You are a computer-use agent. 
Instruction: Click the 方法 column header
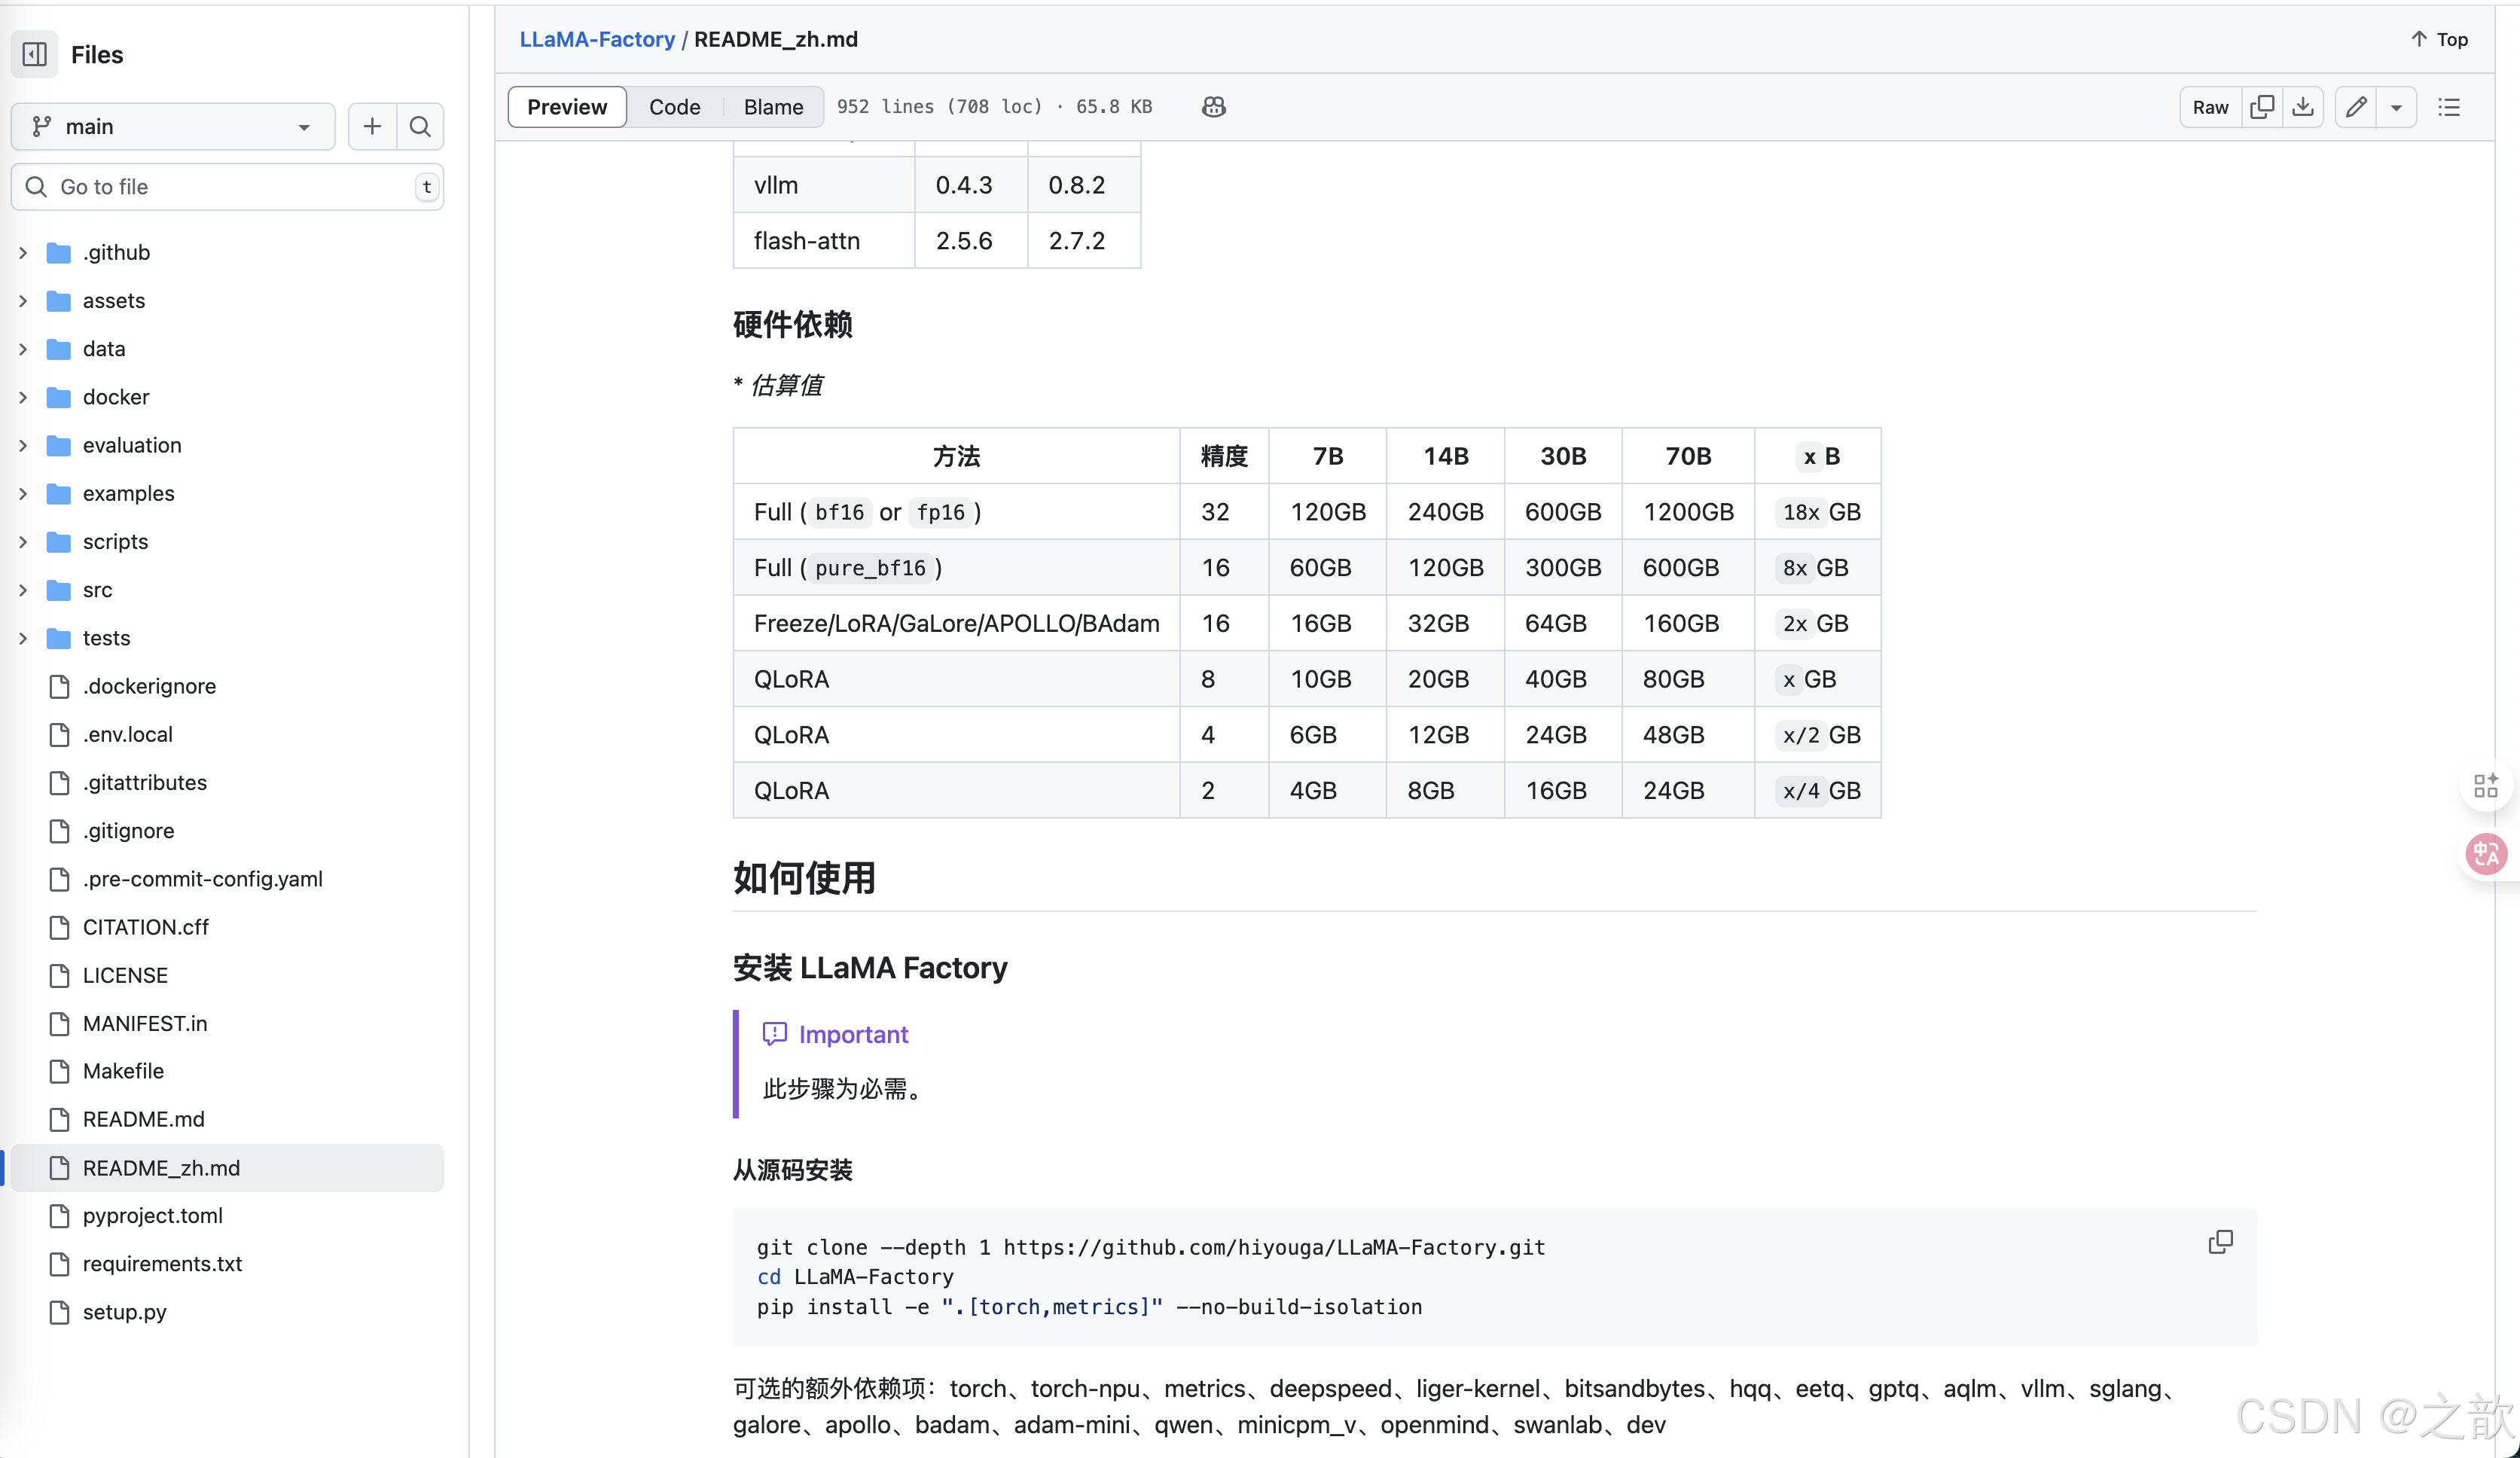tap(956, 457)
